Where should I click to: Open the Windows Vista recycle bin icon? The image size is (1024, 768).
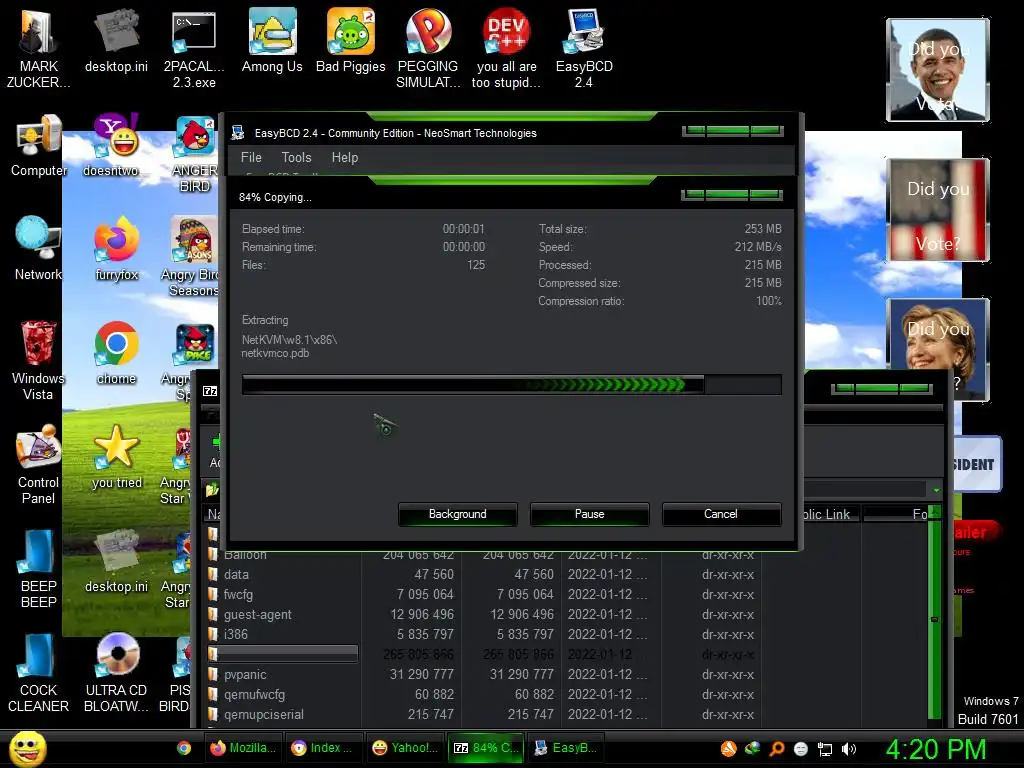pos(38,359)
